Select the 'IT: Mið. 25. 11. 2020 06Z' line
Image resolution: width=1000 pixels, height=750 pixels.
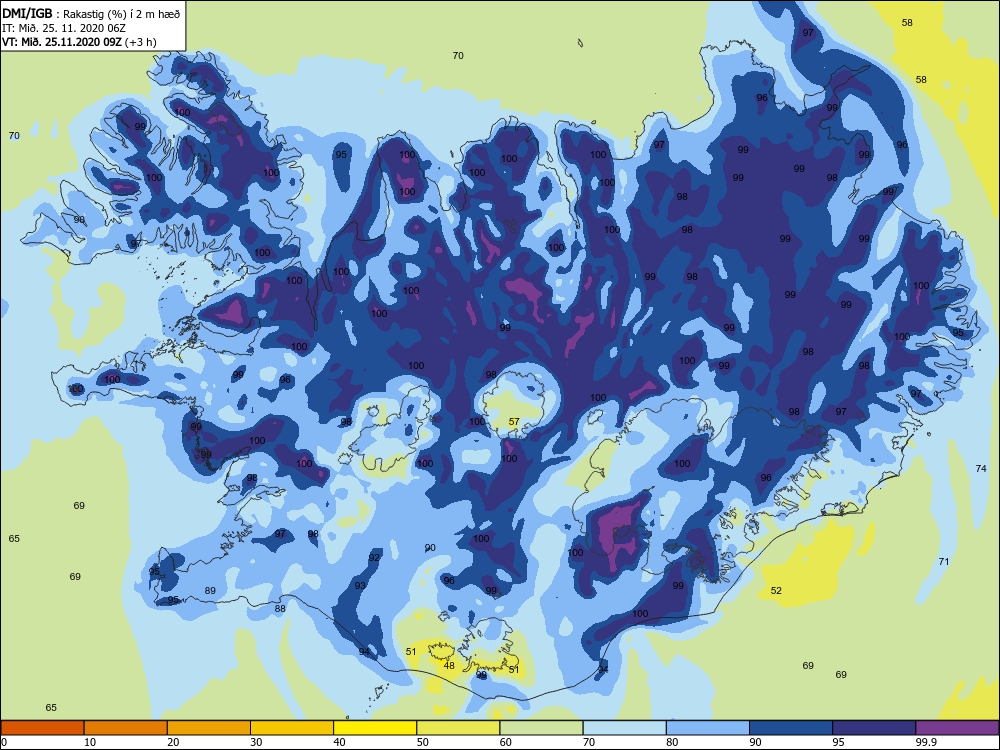click(64, 28)
